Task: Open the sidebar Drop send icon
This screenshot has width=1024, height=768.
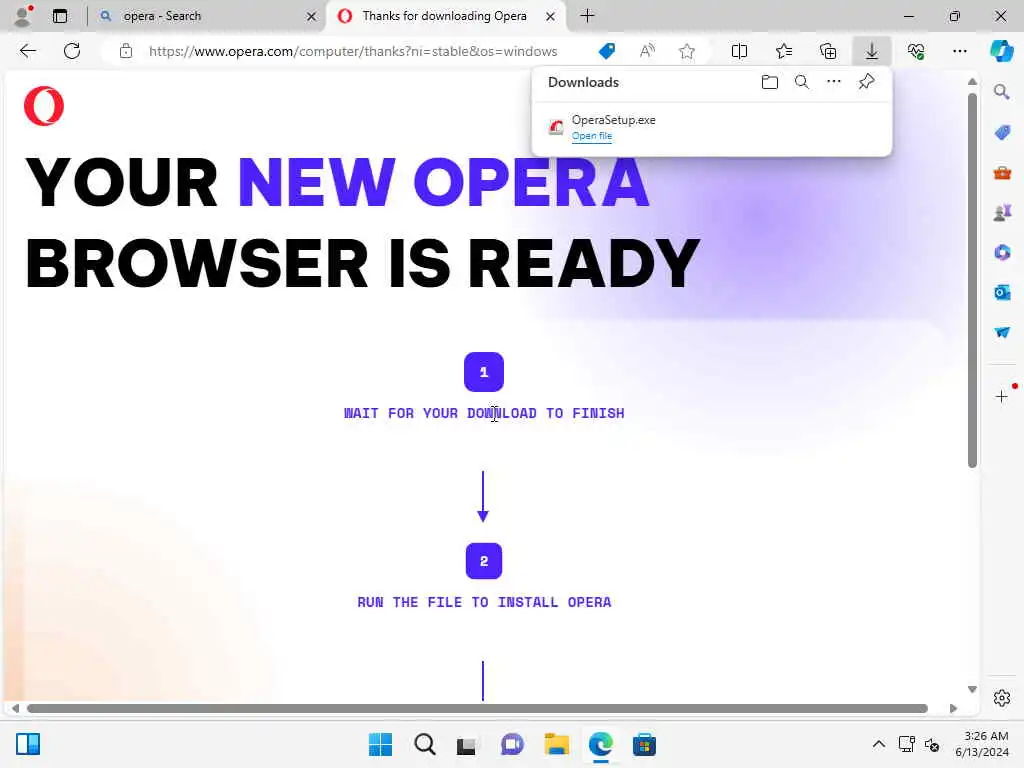Action: click(1002, 332)
